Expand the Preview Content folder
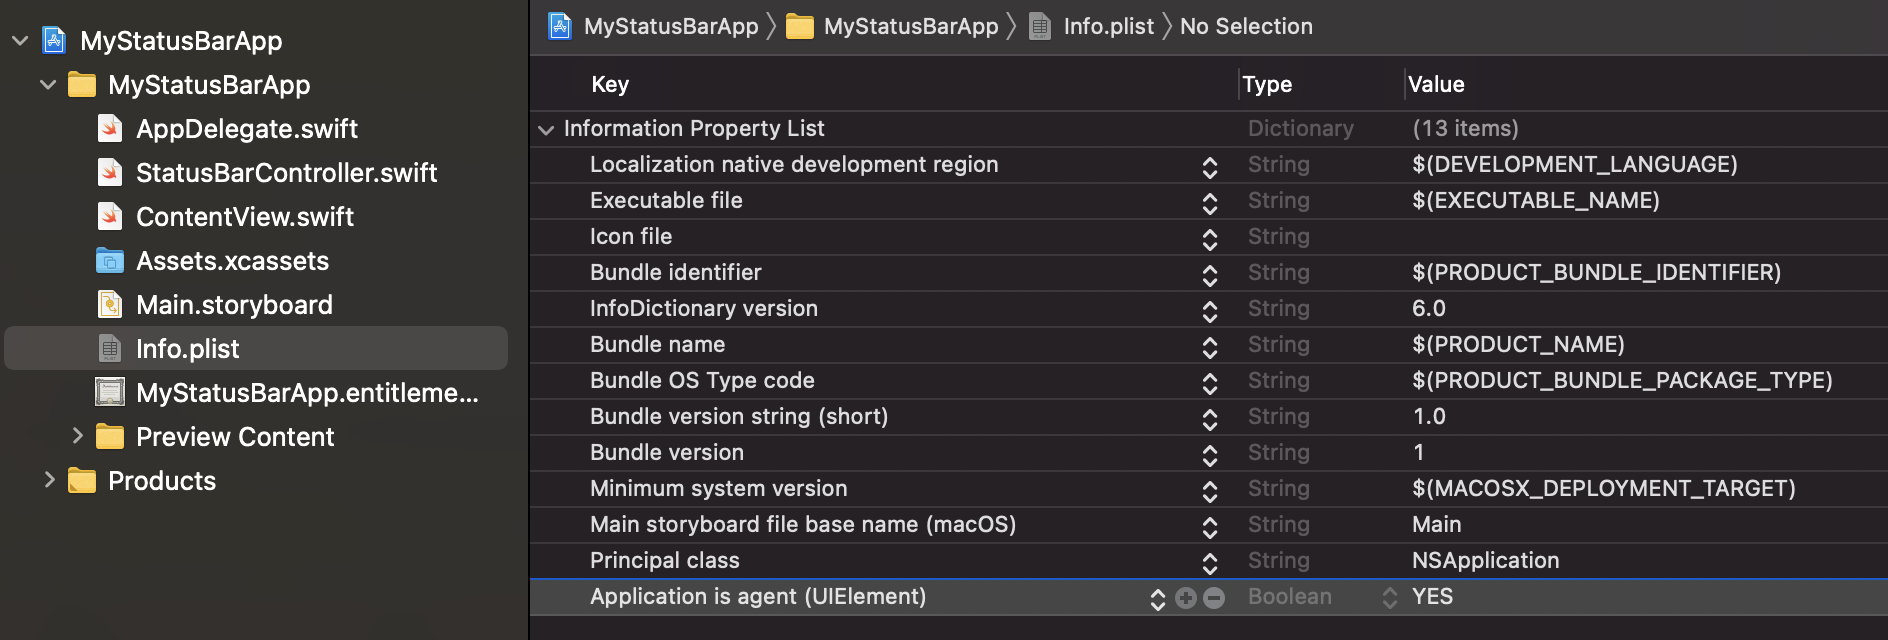The height and width of the screenshot is (640, 1888). click(x=77, y=436)
